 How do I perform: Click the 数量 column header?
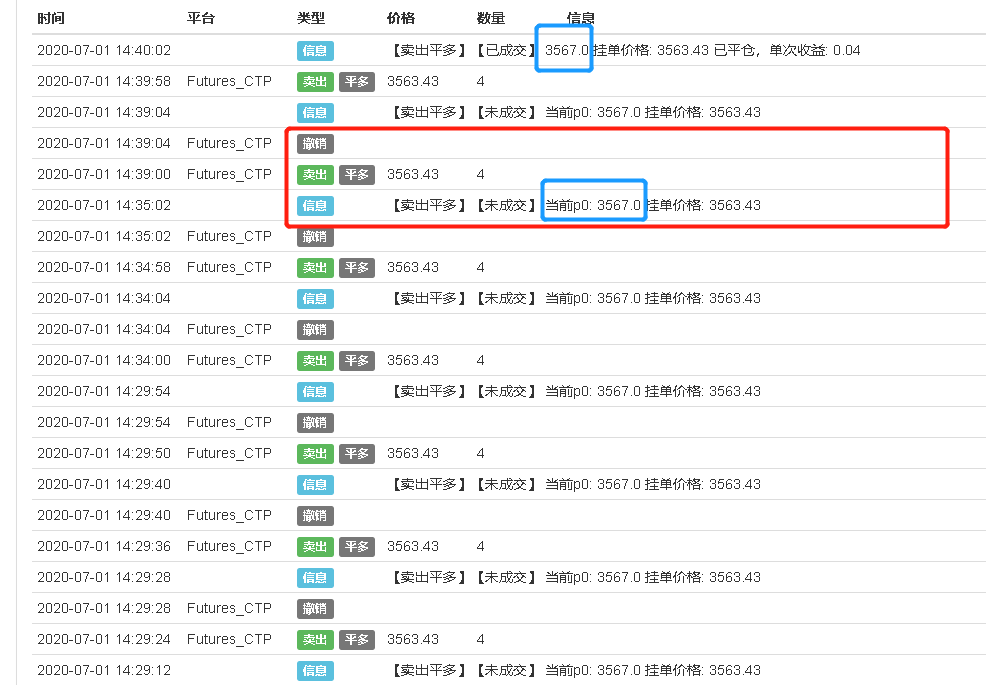(x=491, y=18)
